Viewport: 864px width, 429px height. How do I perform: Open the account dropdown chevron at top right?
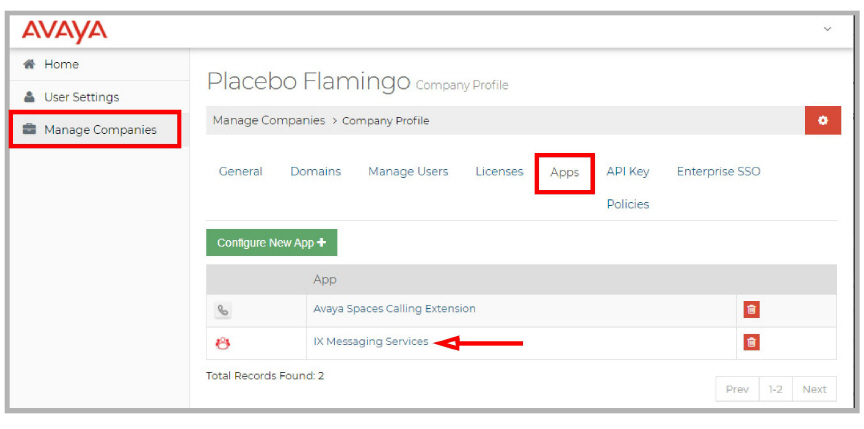coord(827,29)
